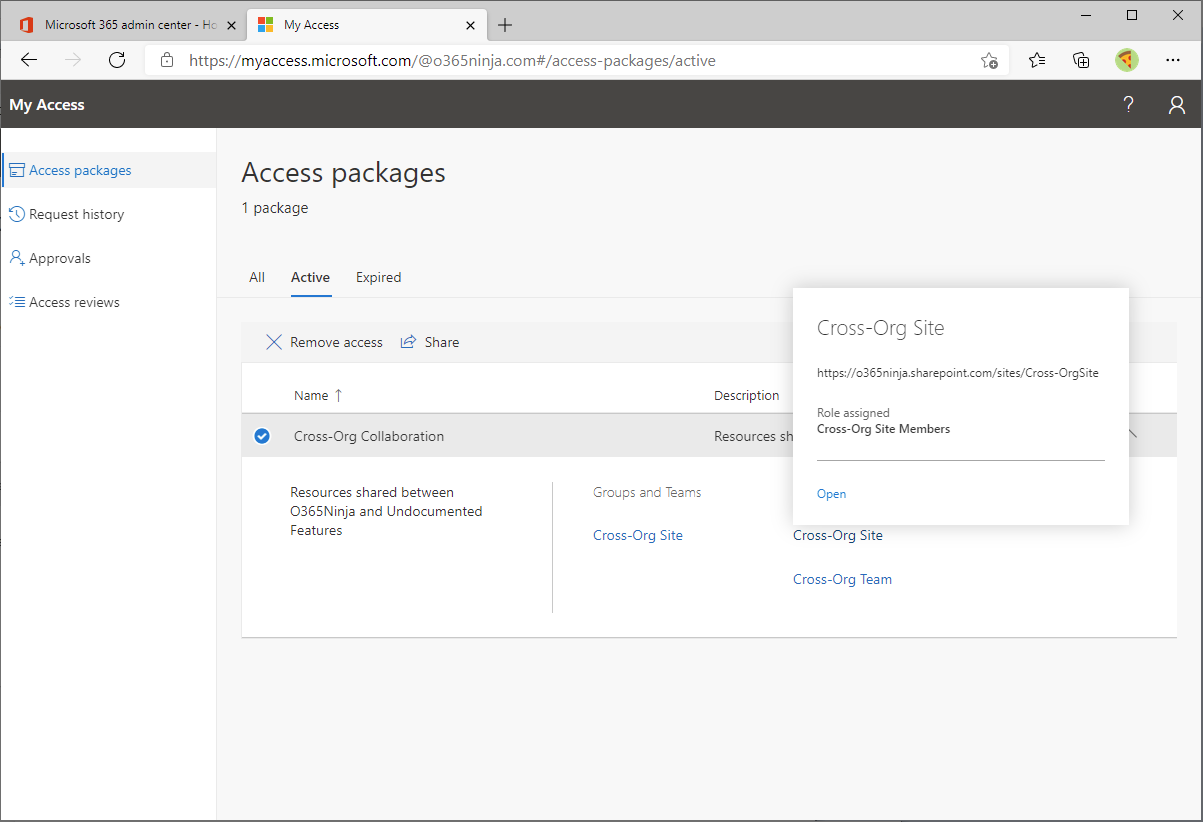1203x822 pixels.
Task: Toggle the Name column sort arrow
Action: [x=336, y=395]
